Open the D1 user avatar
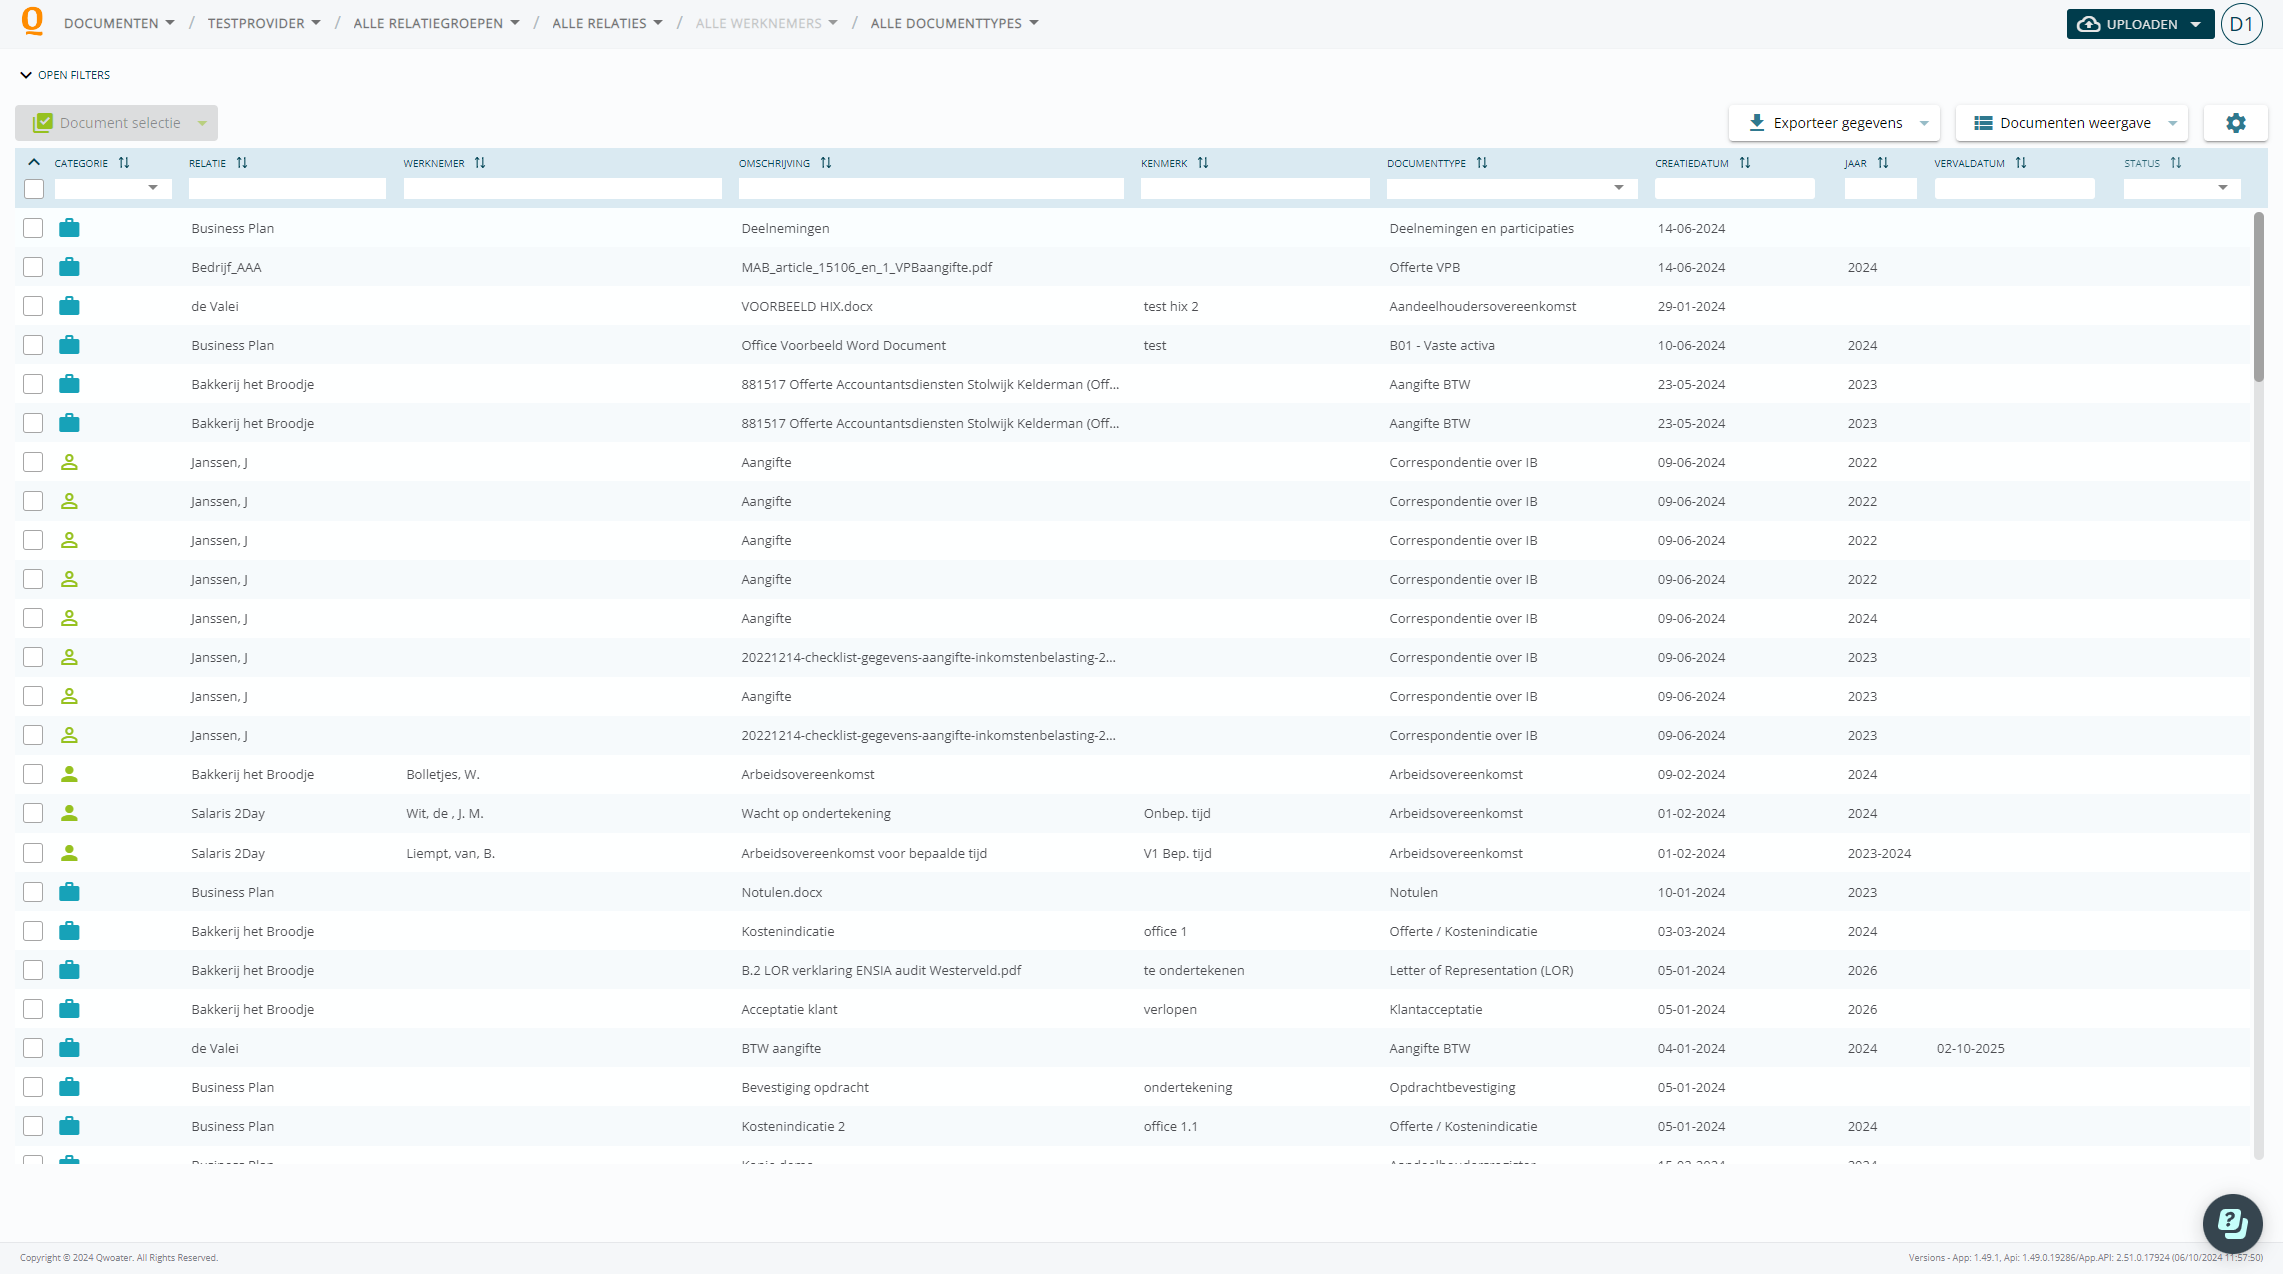 point(2241,24)
